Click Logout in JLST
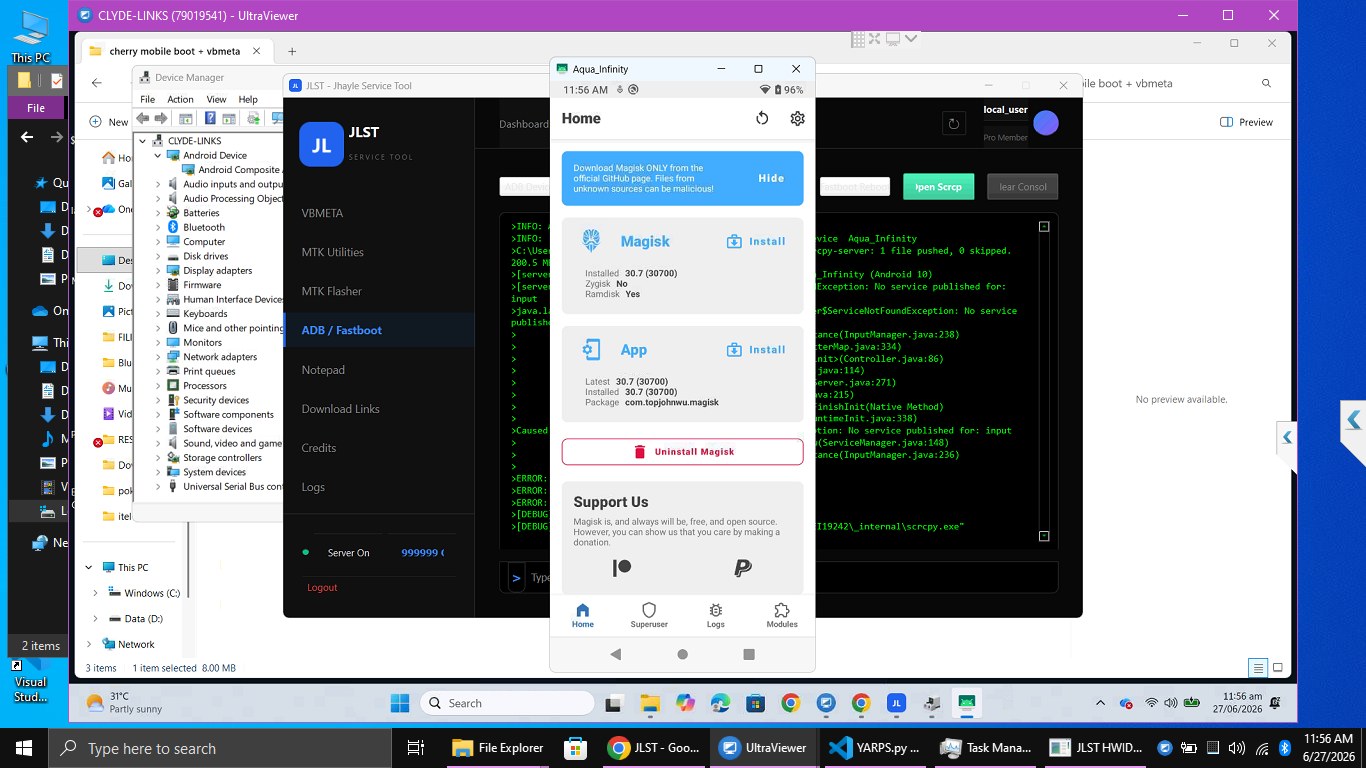 (x=322, y=587)
